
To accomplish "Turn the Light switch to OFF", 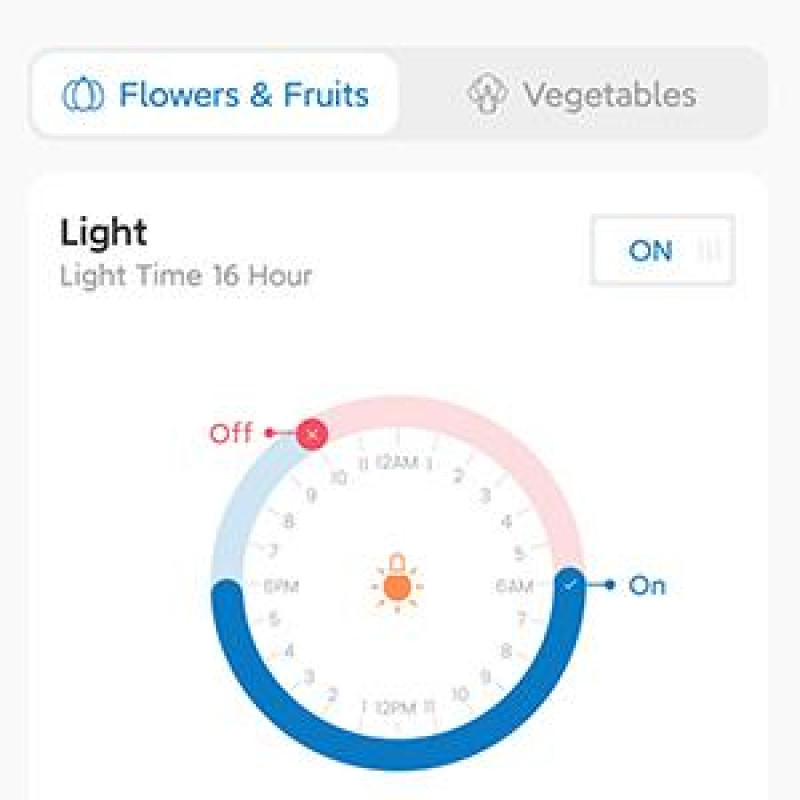I will coord(662,252).
